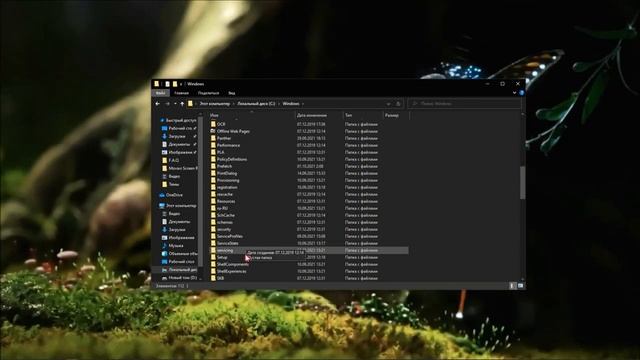Select the registration folder

pyautogui.click(x=227, y=187)
